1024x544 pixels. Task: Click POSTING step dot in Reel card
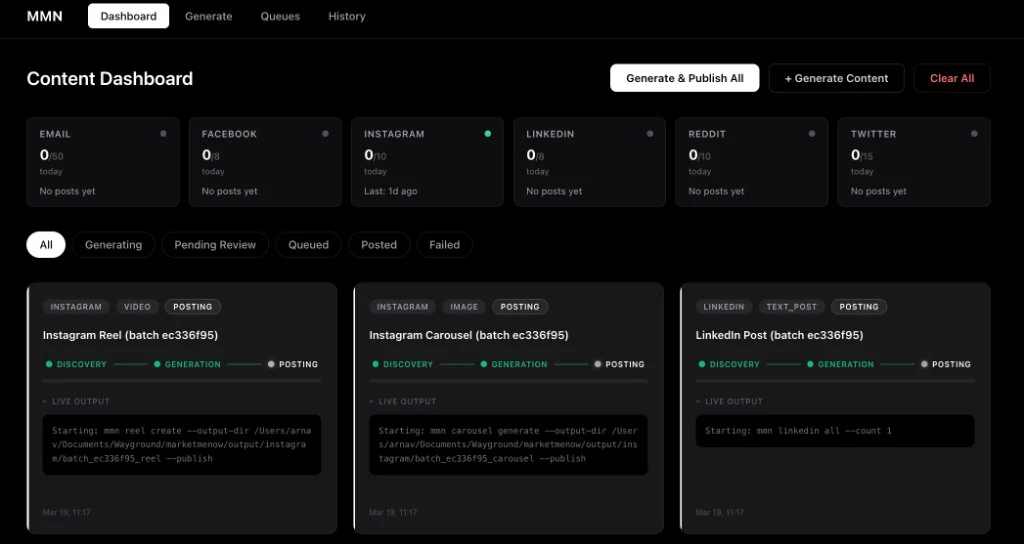(x=271, y=364)
